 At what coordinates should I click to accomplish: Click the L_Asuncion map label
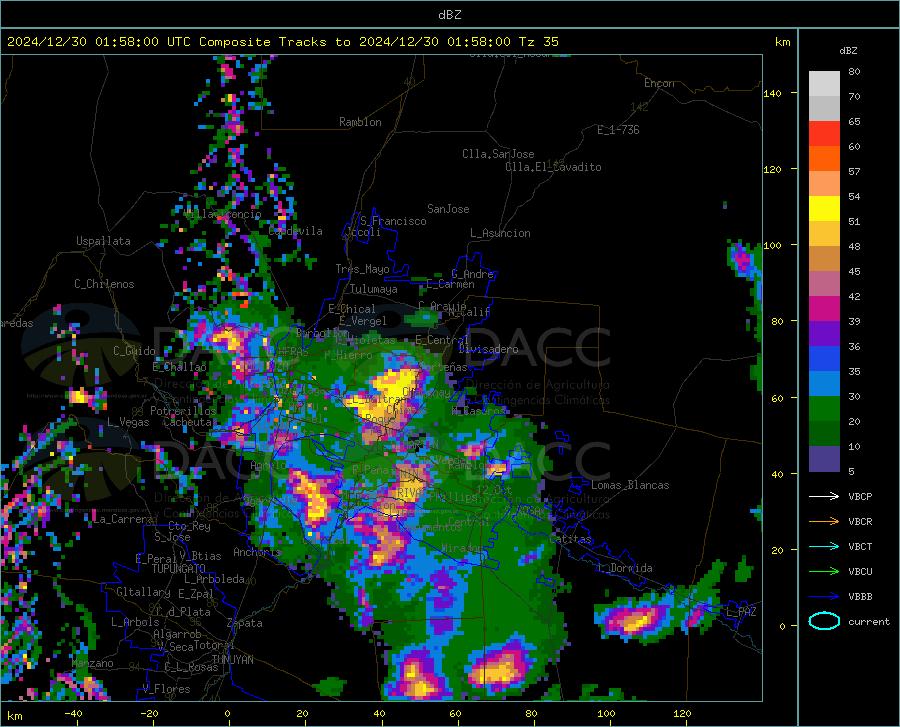500,233
